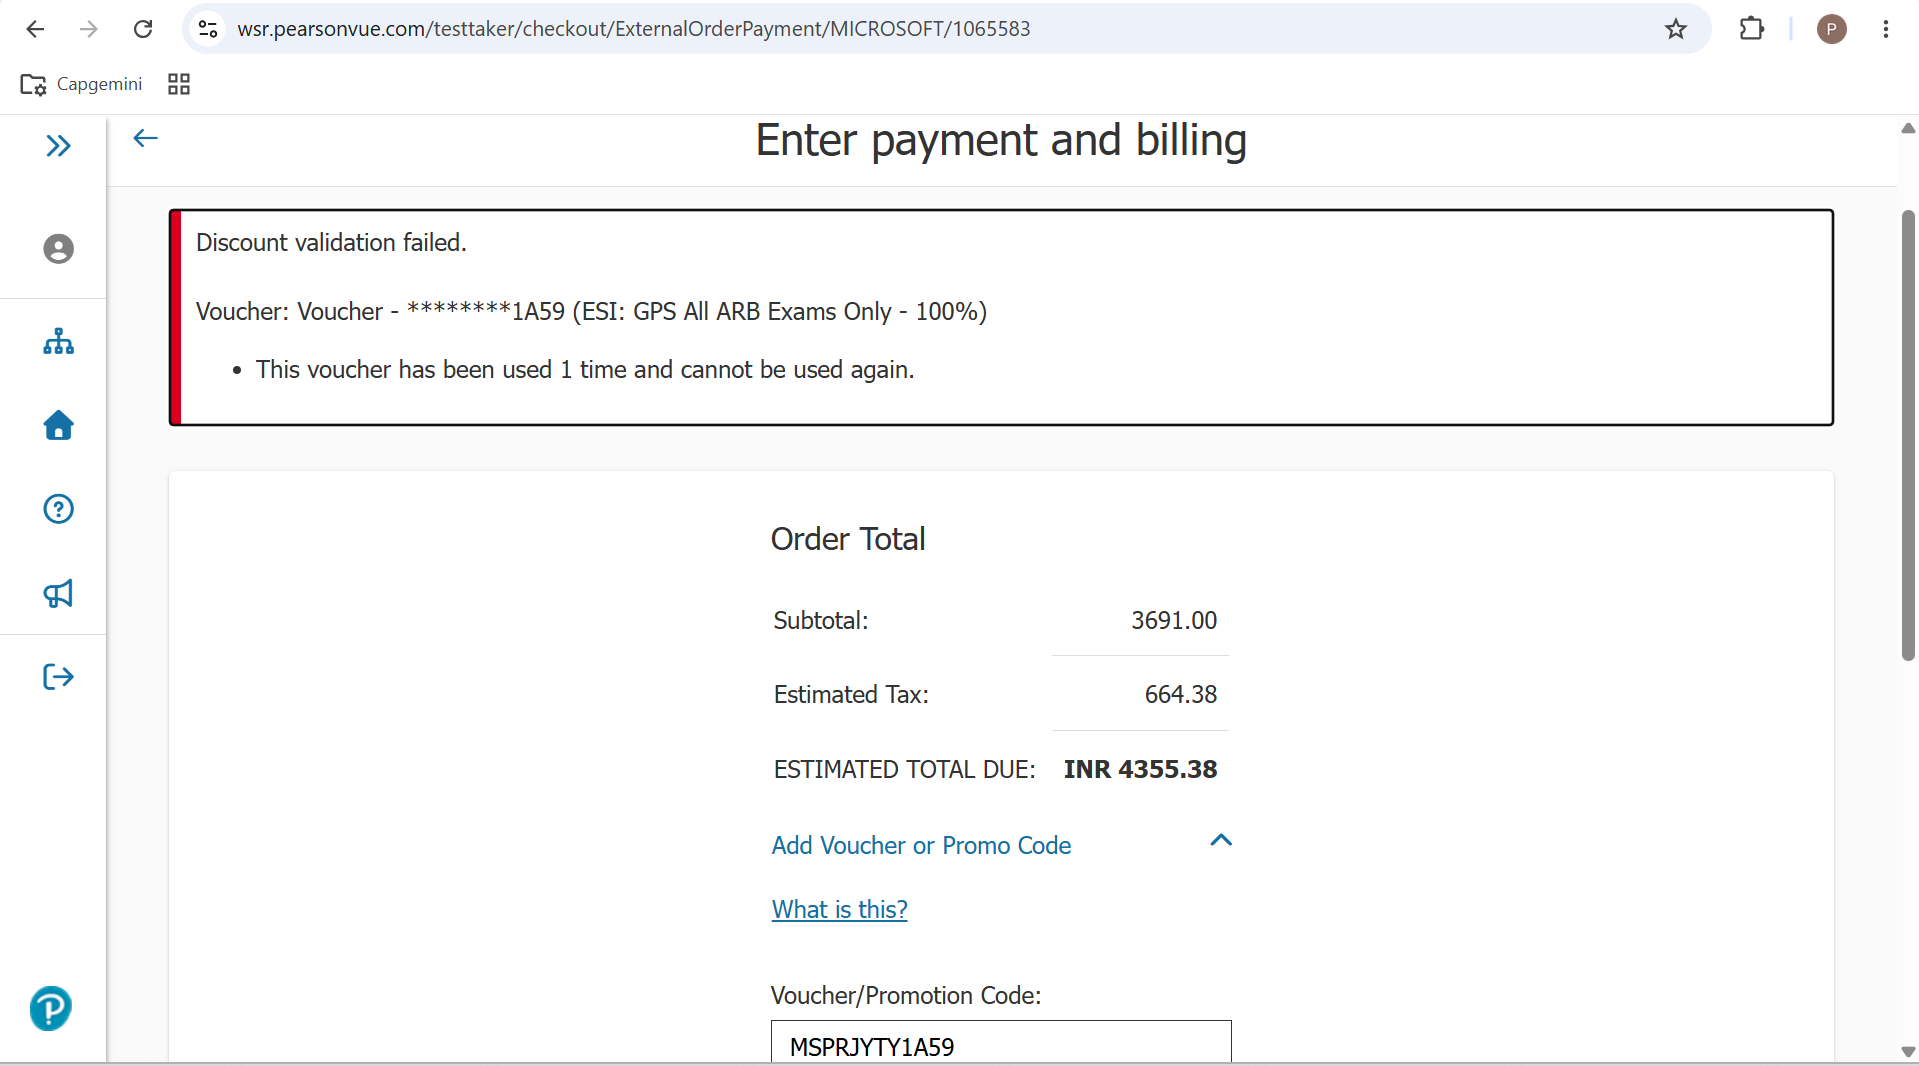Click the browser forward button
Screen dimensions: 1919x1066
[x=89, y=29]
